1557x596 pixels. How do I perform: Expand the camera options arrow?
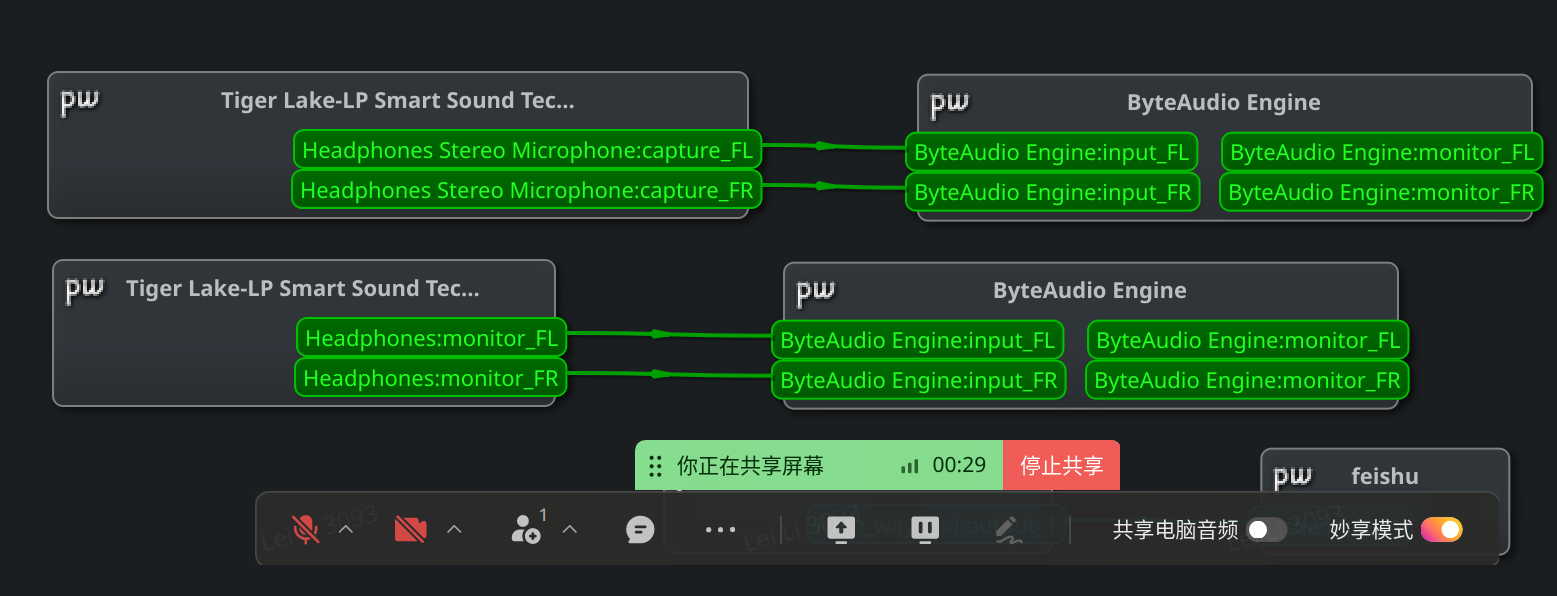pos(454,529)
